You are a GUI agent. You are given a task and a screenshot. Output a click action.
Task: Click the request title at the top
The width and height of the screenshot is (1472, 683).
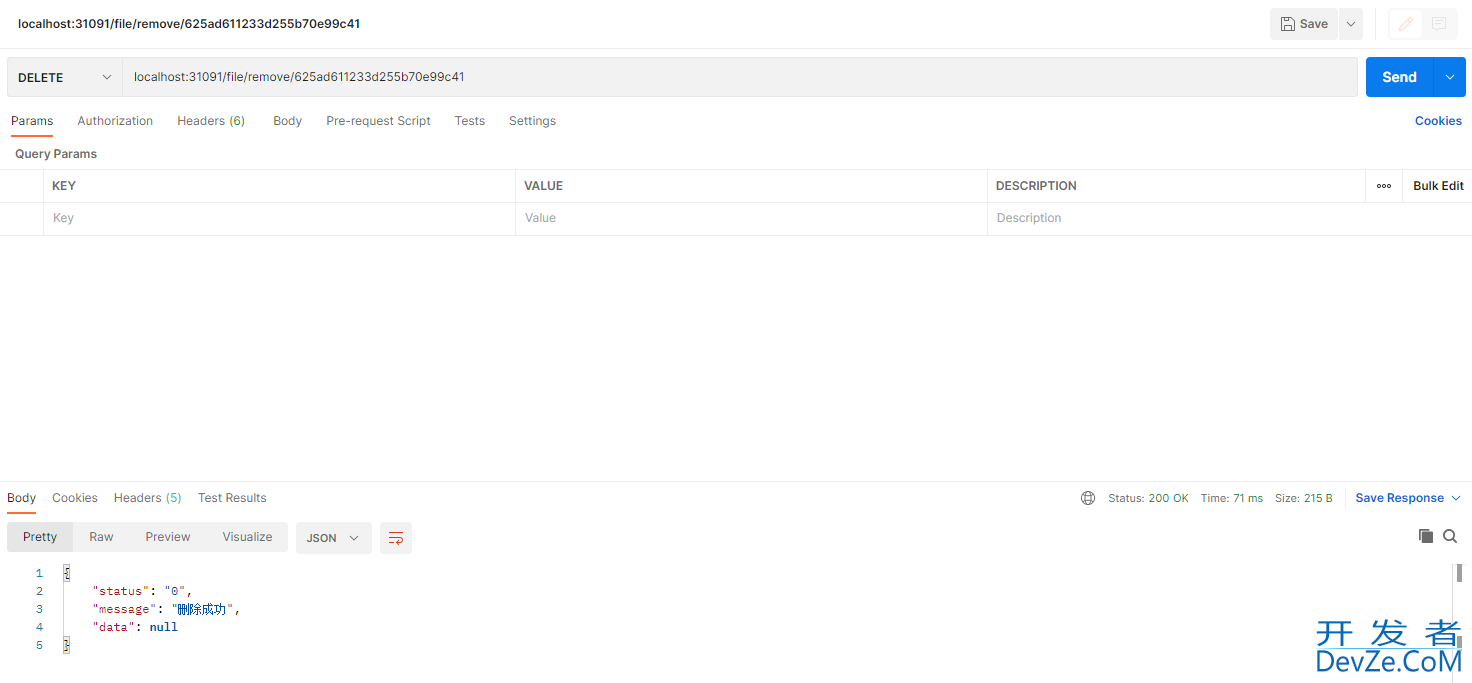tap(189, 24)
